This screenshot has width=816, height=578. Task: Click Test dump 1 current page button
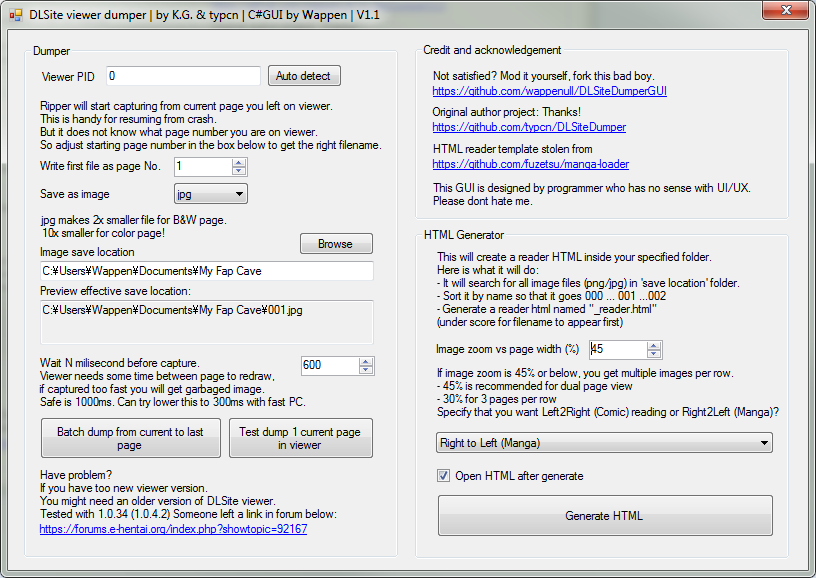point(301,438)
